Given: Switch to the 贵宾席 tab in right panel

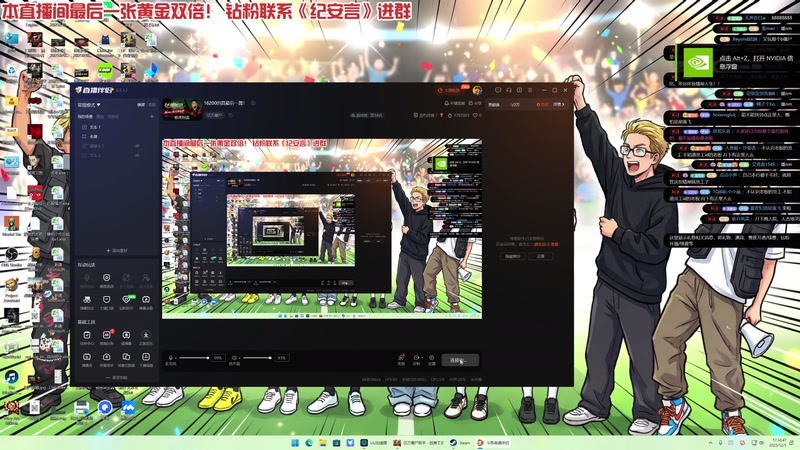Looking at the screenshot, I should (x=494, y=105).
